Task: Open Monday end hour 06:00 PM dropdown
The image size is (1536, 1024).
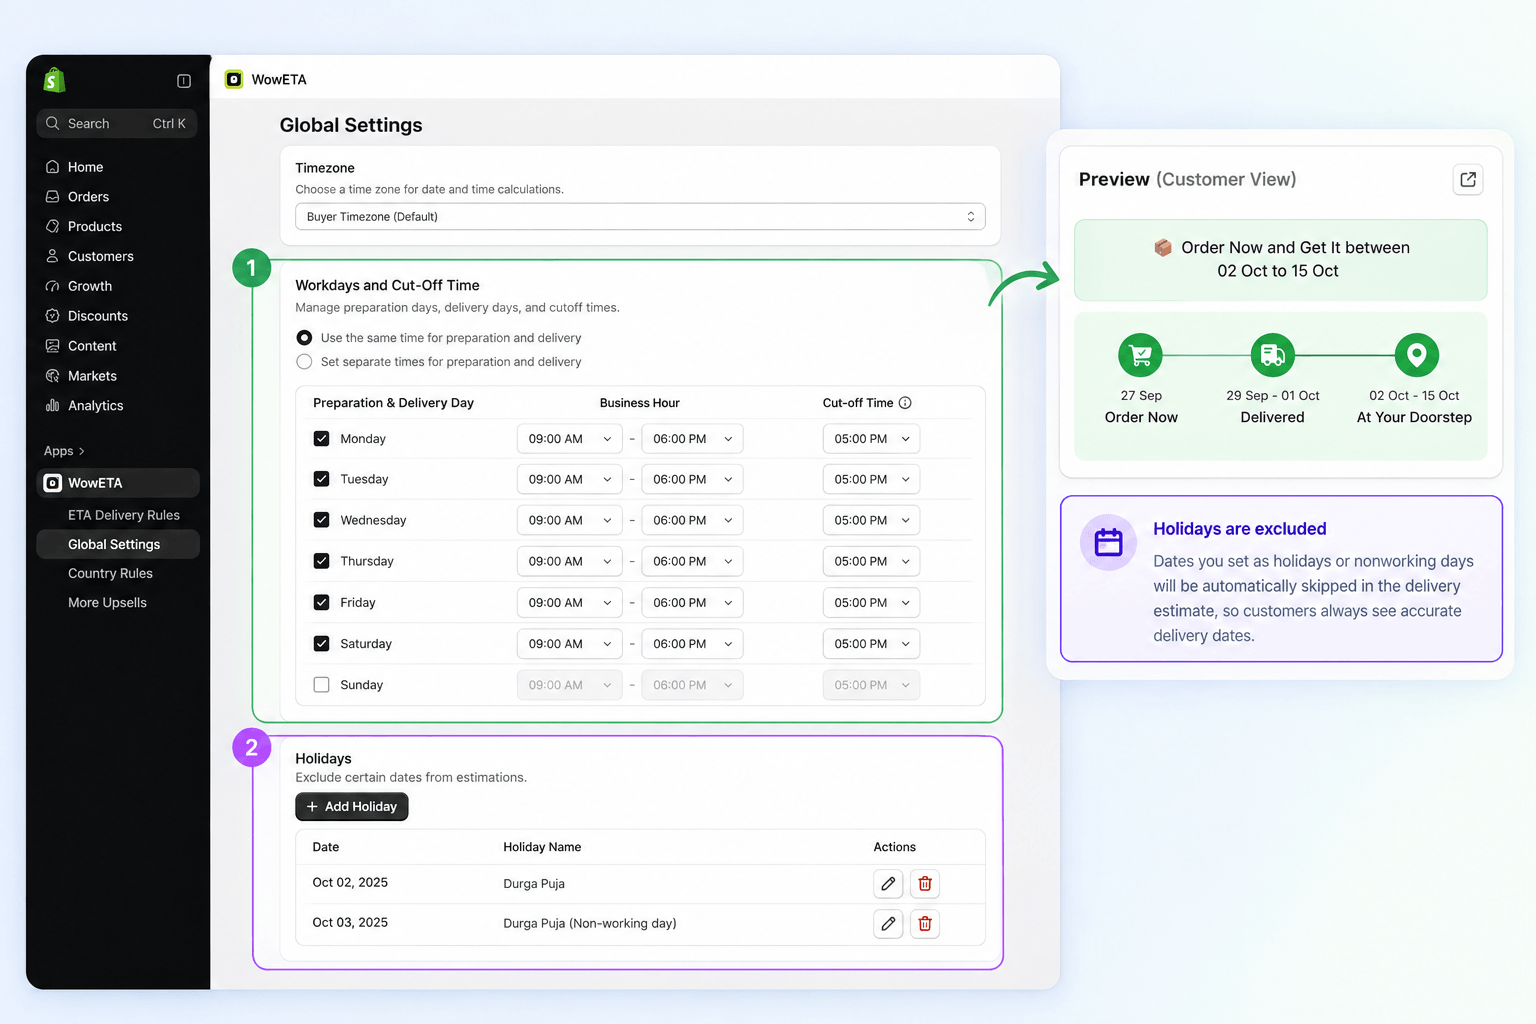Action: pos(692,439)
